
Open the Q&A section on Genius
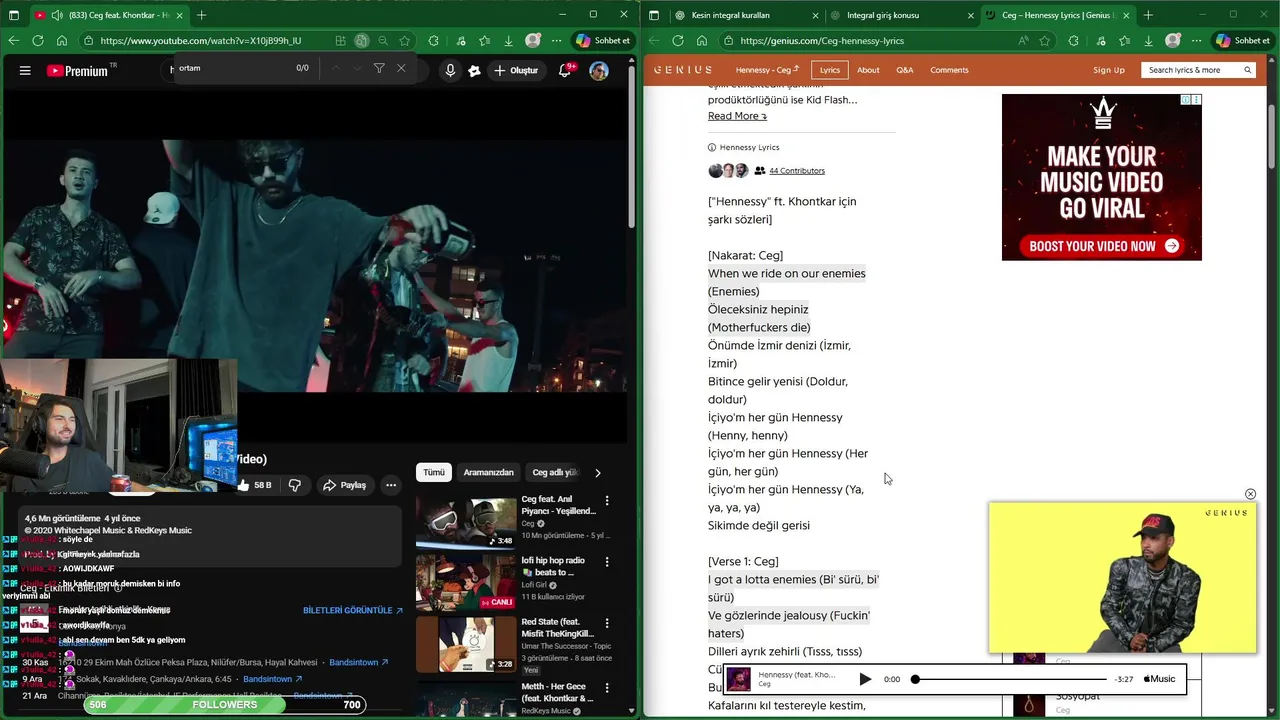[x=905, y=70]
